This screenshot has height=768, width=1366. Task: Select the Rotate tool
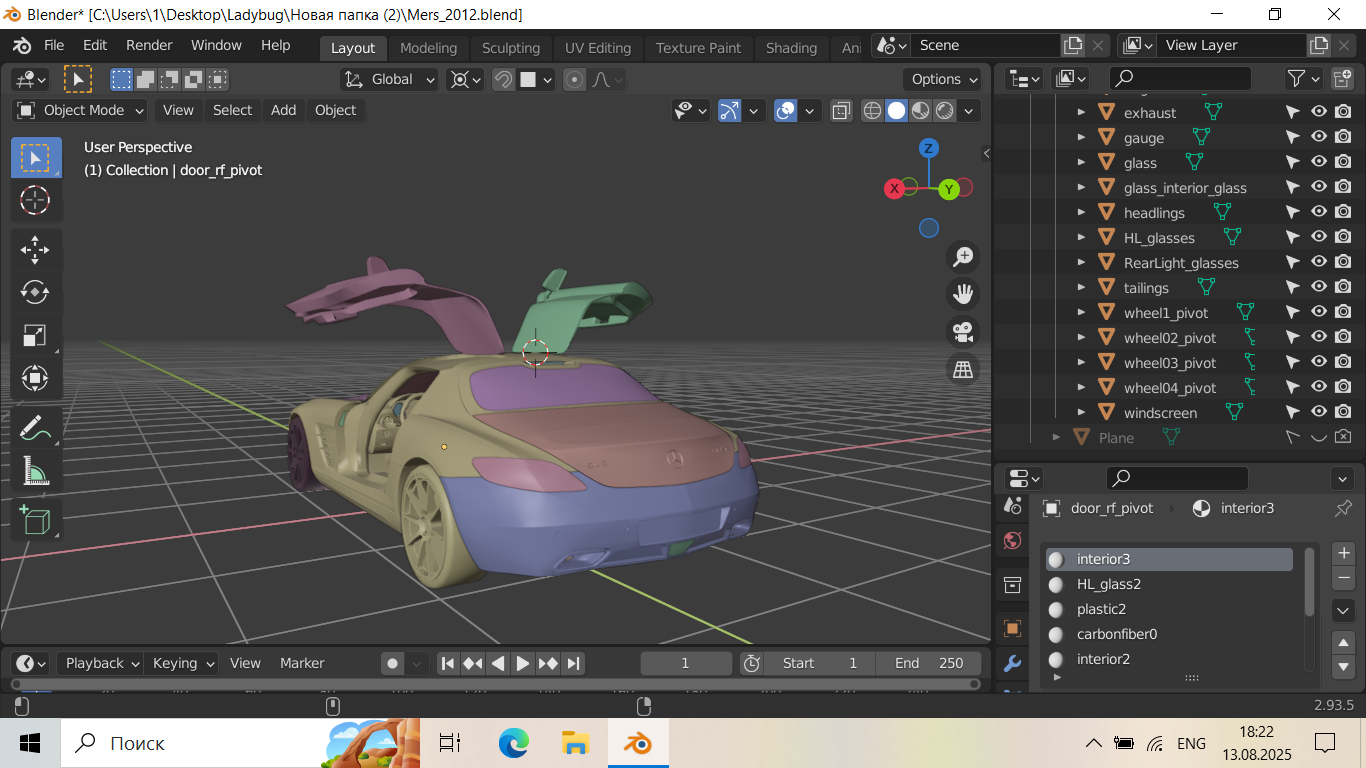pyautogui.click(x=35, y=292)
